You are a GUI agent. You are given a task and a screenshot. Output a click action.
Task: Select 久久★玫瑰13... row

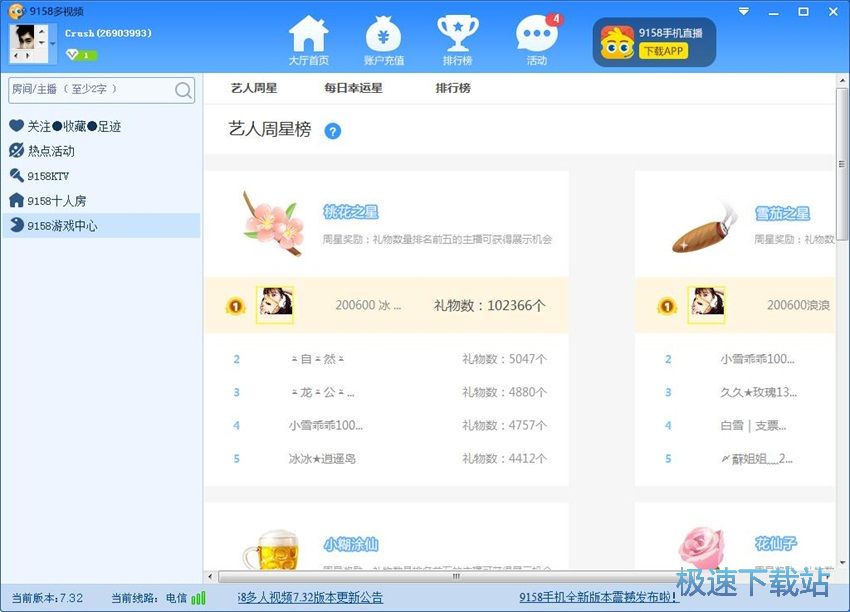(x=758, y=392)
